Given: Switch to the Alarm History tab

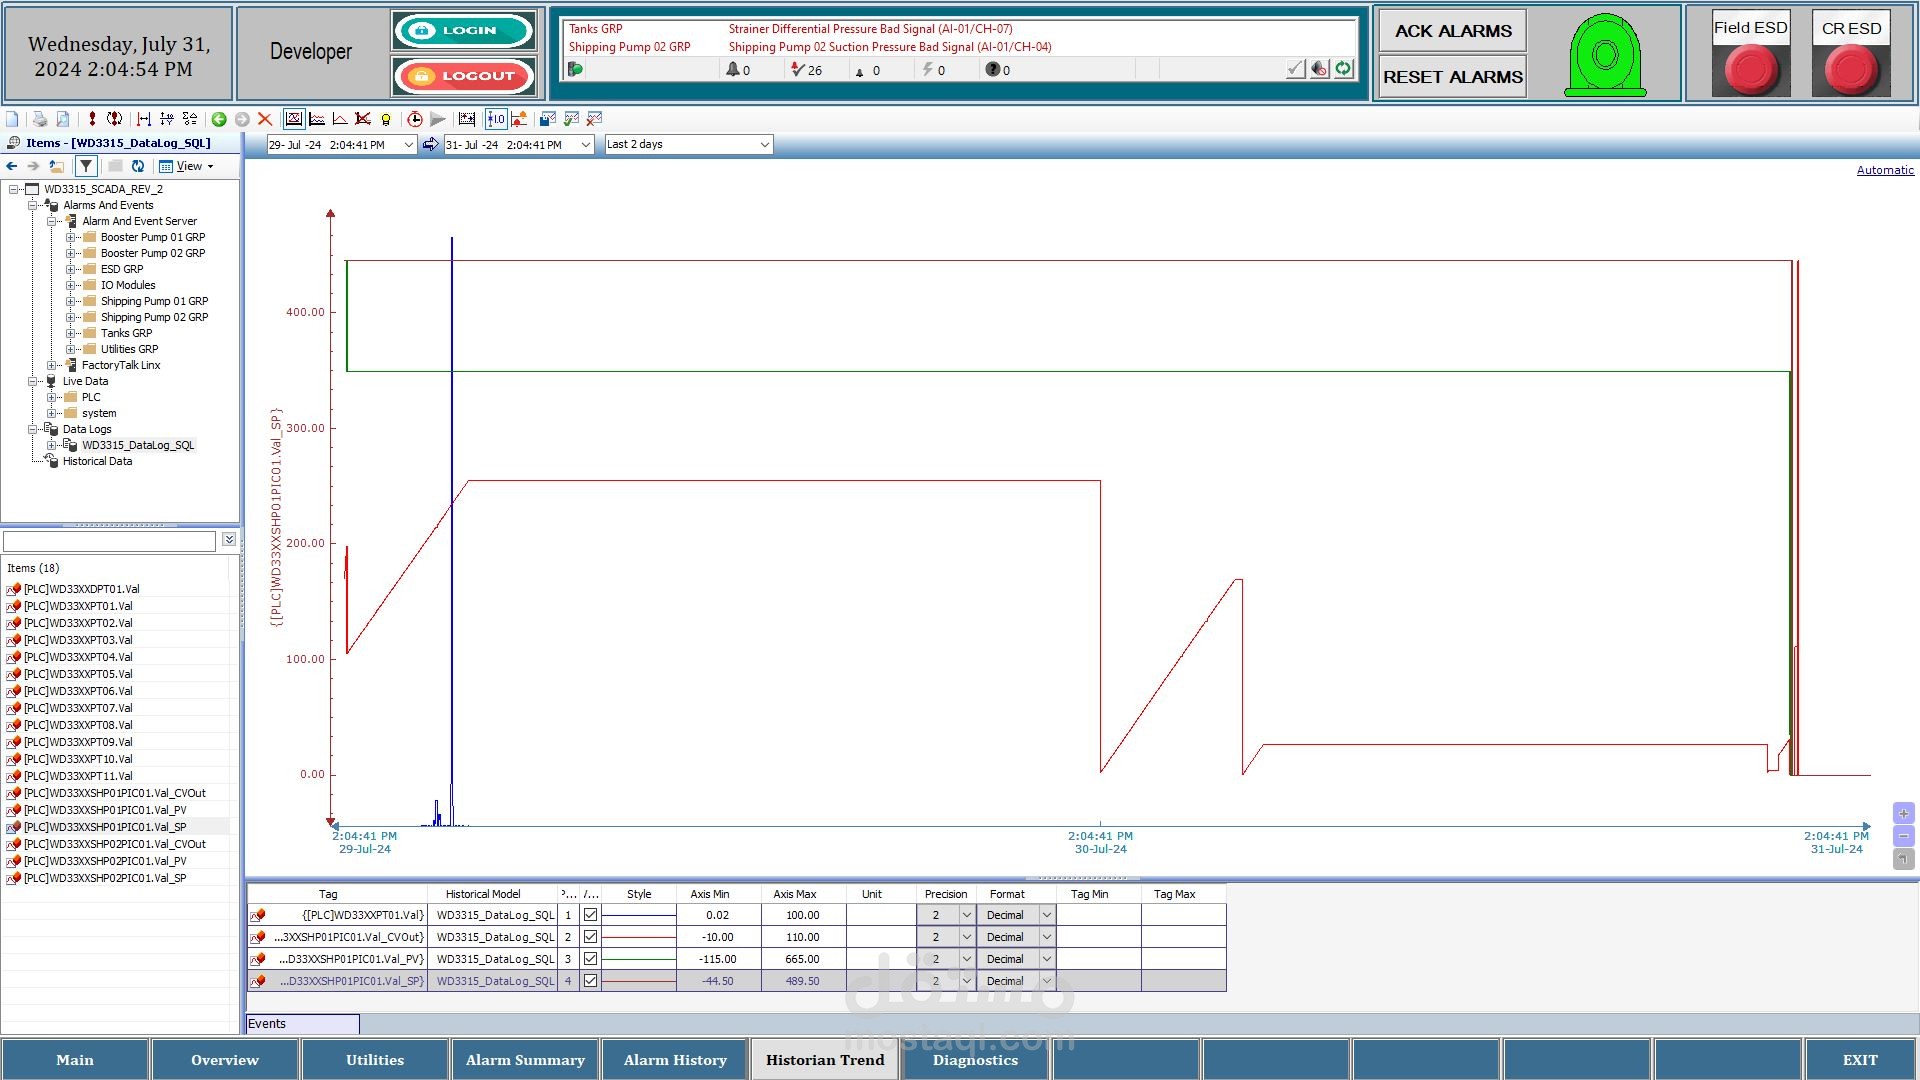Looking at the screenshot, I should click(675, 1060).
